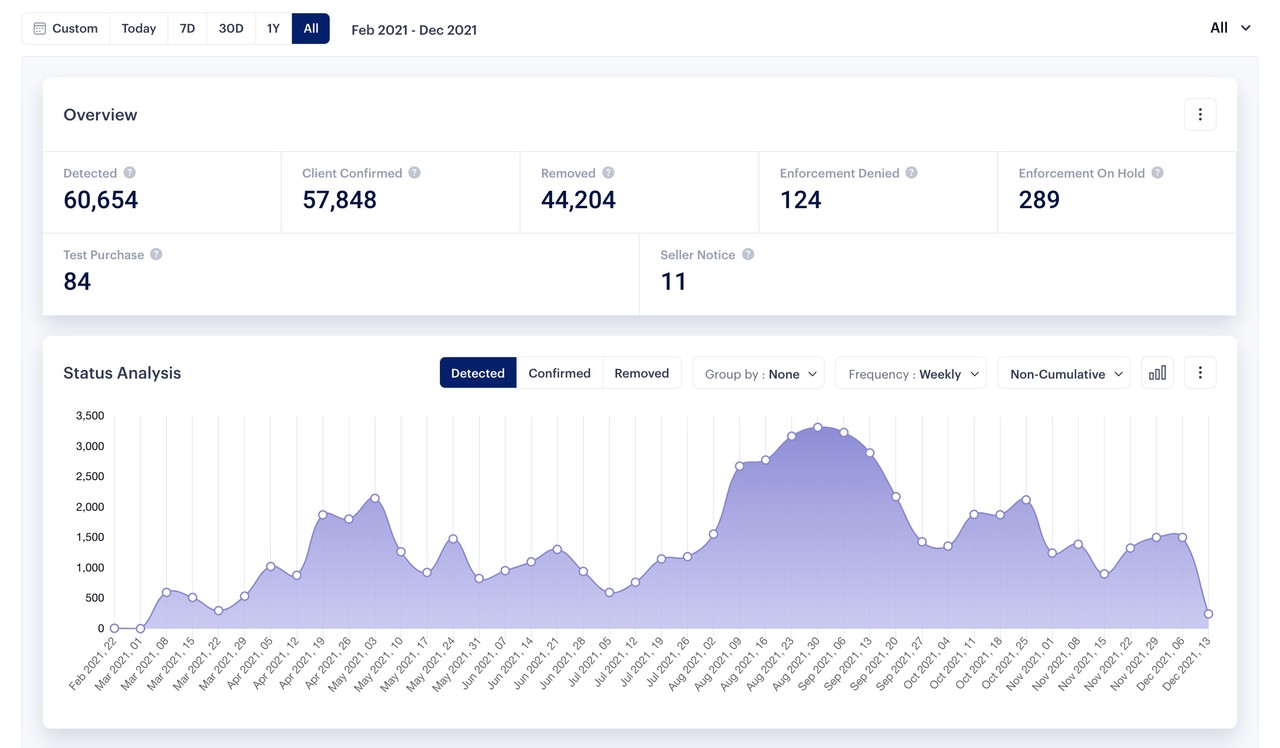
Task: Open the Custom date range picker
Action: 66,29
